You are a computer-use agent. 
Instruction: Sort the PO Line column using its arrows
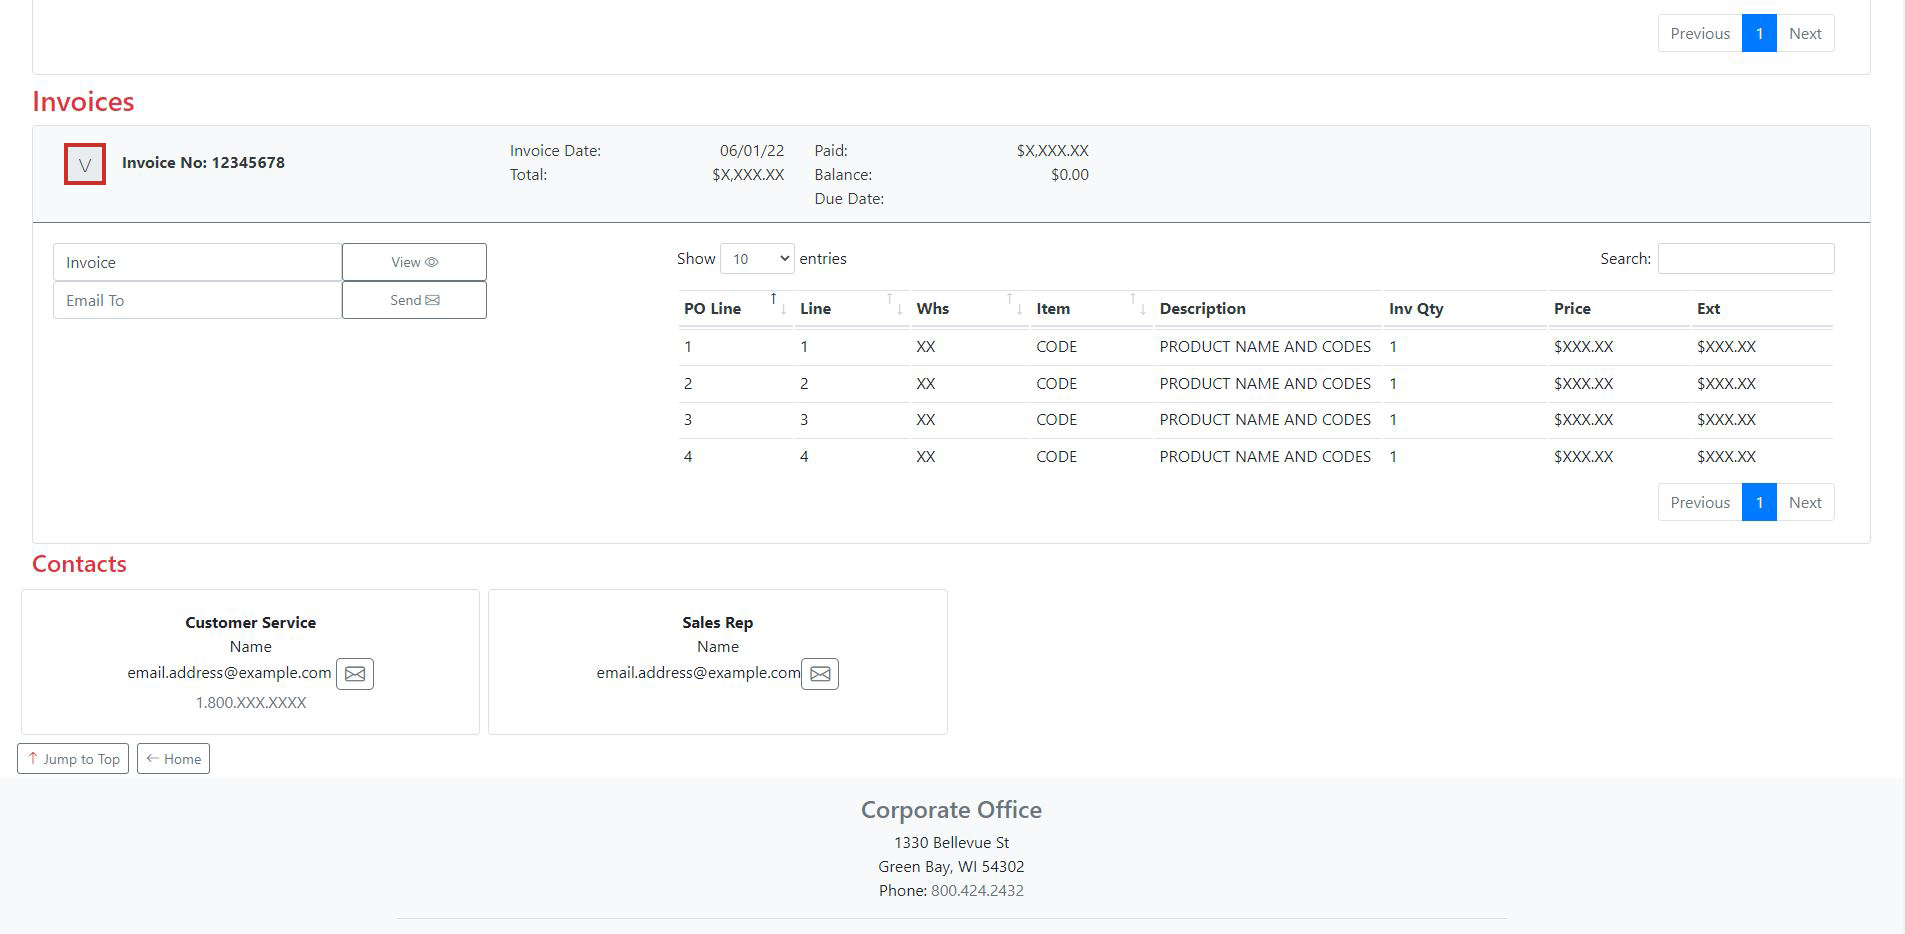(x=779, y=305)
